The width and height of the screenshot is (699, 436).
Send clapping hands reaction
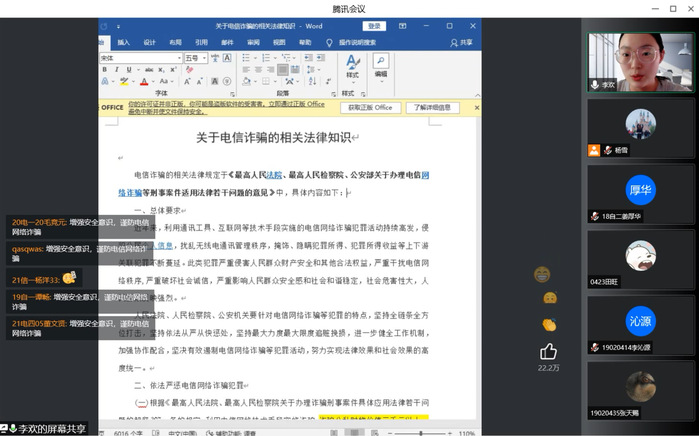pos(549,325)
